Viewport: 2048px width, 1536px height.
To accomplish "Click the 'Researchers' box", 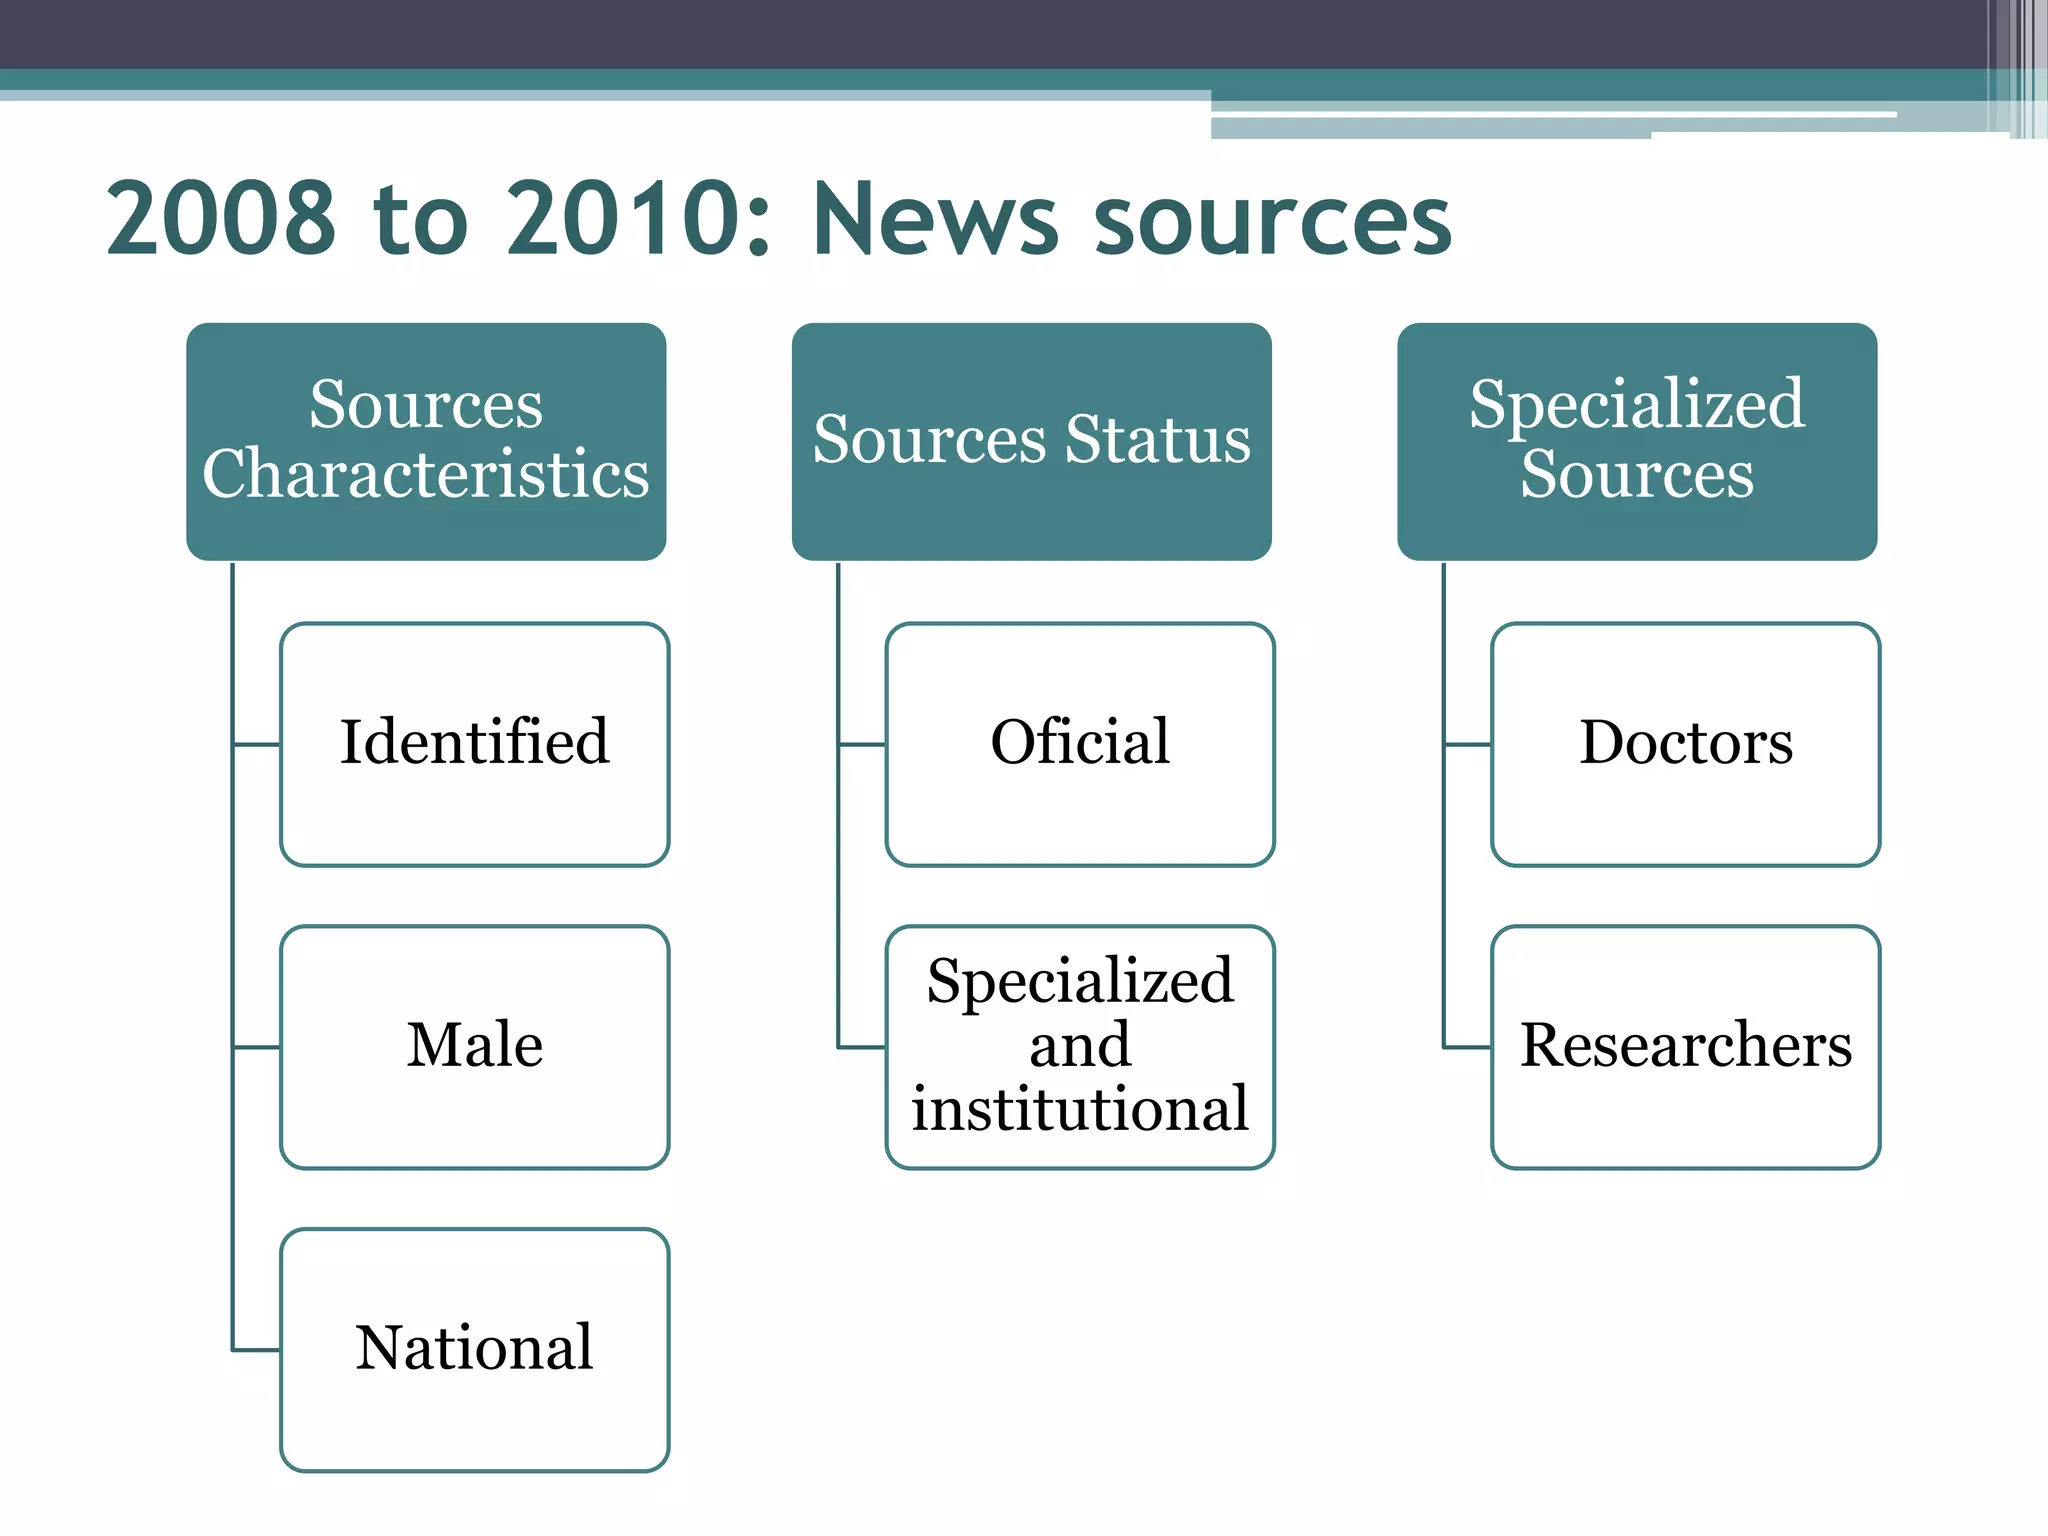I will click(x=1686, y=1047).
